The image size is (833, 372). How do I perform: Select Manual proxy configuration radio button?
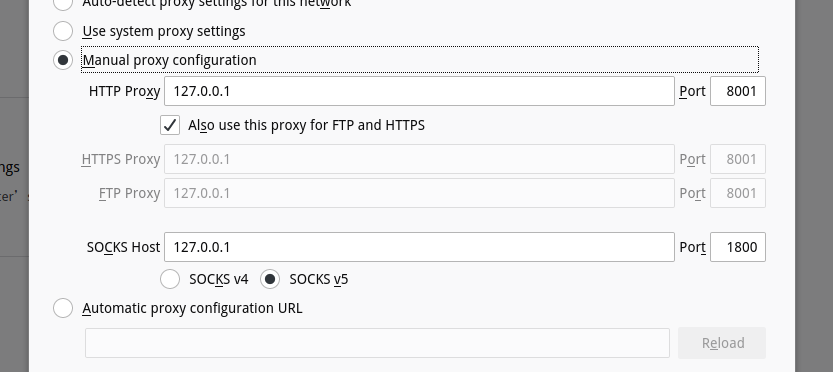(63, 60)
